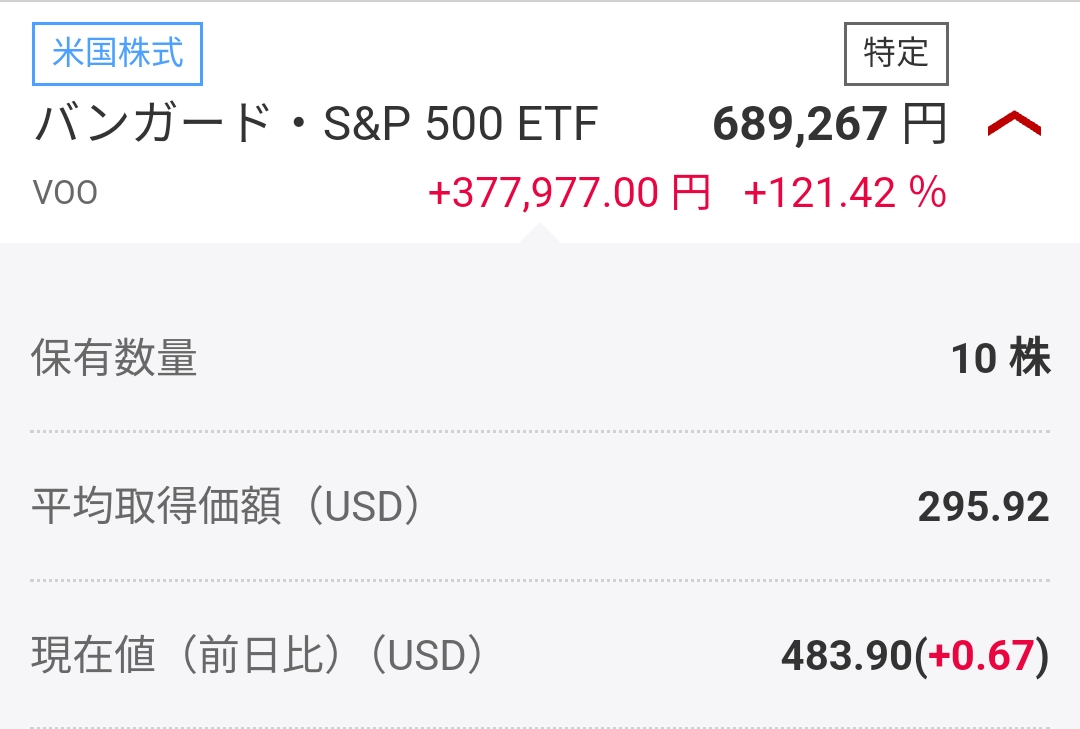Click the +121.42 % gain percentage
This screenshot has width=1080, height=729.
tap(845, 192)
